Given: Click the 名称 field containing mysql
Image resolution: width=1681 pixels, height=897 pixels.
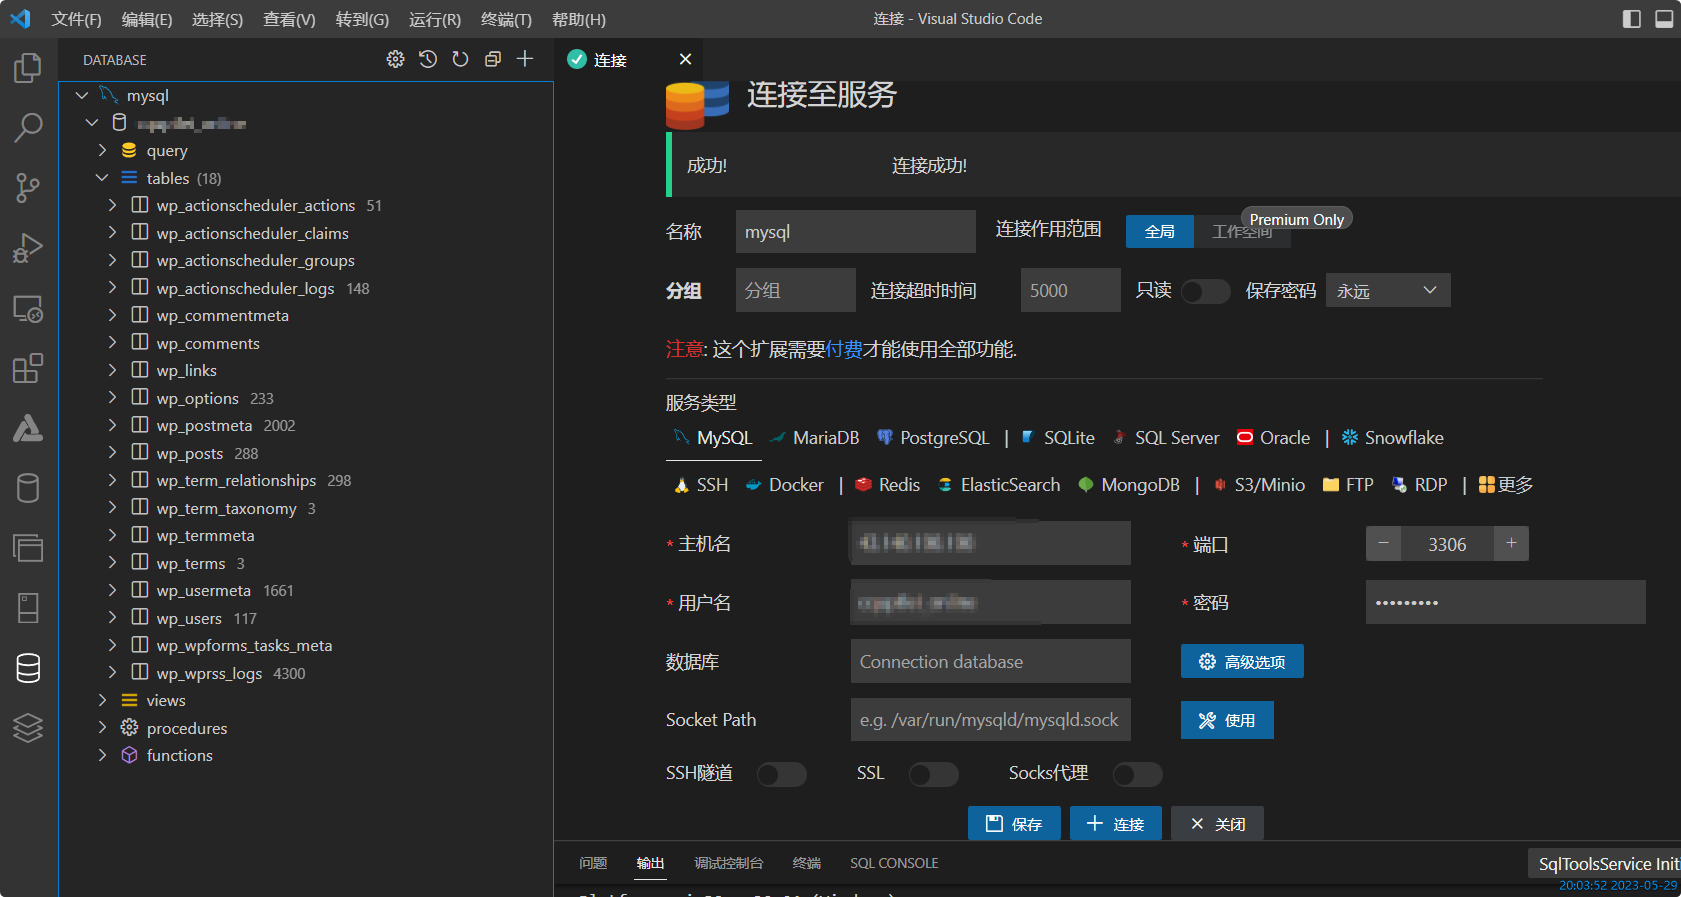Looking at the screenshot, I should point(855,231).
